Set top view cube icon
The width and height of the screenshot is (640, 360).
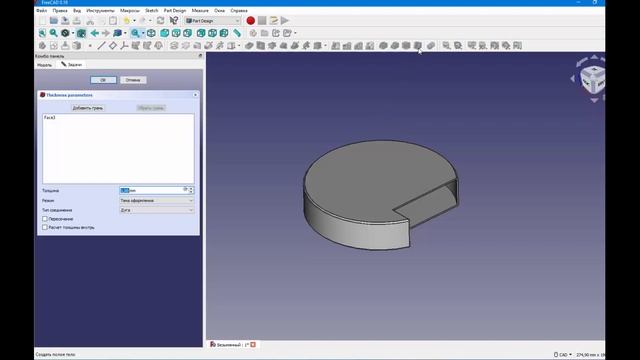(x=176, y=33)
